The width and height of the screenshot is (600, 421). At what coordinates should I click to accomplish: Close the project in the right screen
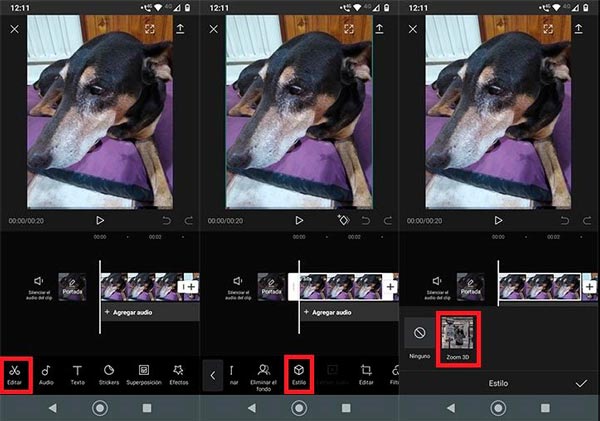click(412, 29)
